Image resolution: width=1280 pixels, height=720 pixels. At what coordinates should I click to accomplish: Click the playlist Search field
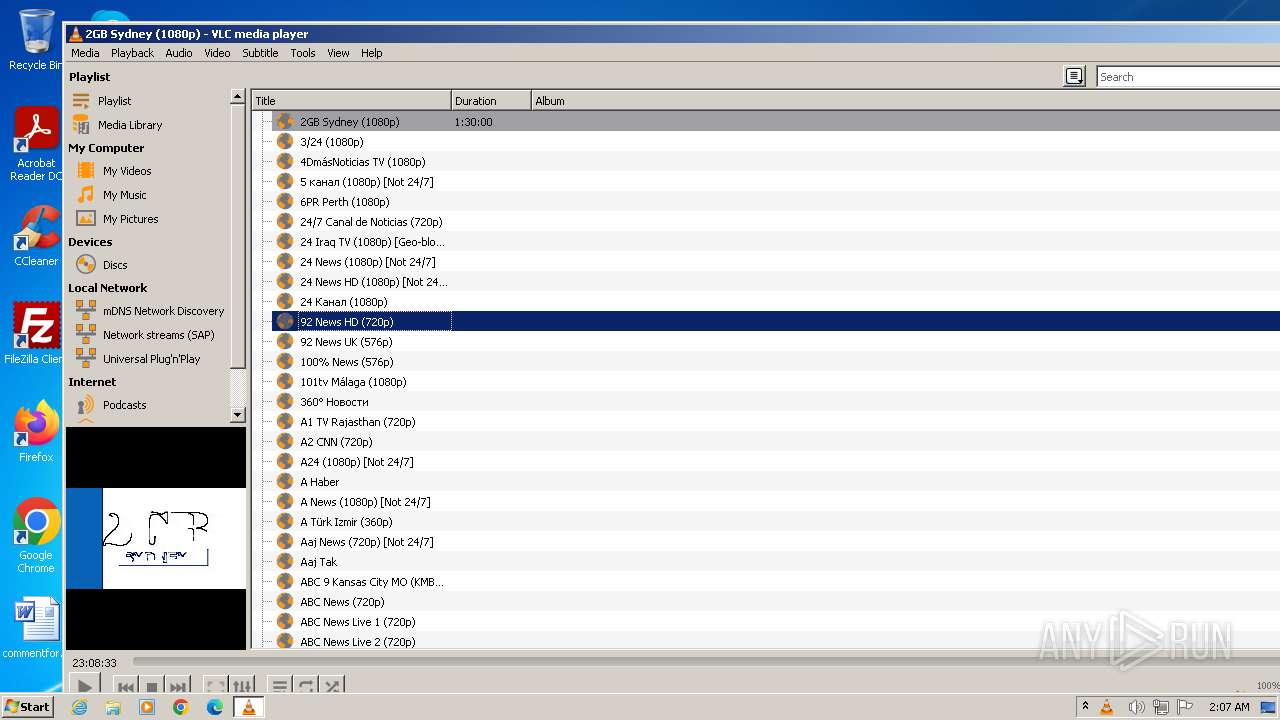coord(1188,77)
